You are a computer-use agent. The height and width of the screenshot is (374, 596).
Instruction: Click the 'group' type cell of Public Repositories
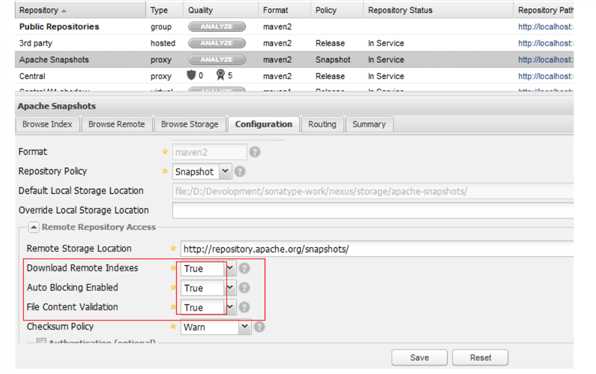click(x=161, y=27)
